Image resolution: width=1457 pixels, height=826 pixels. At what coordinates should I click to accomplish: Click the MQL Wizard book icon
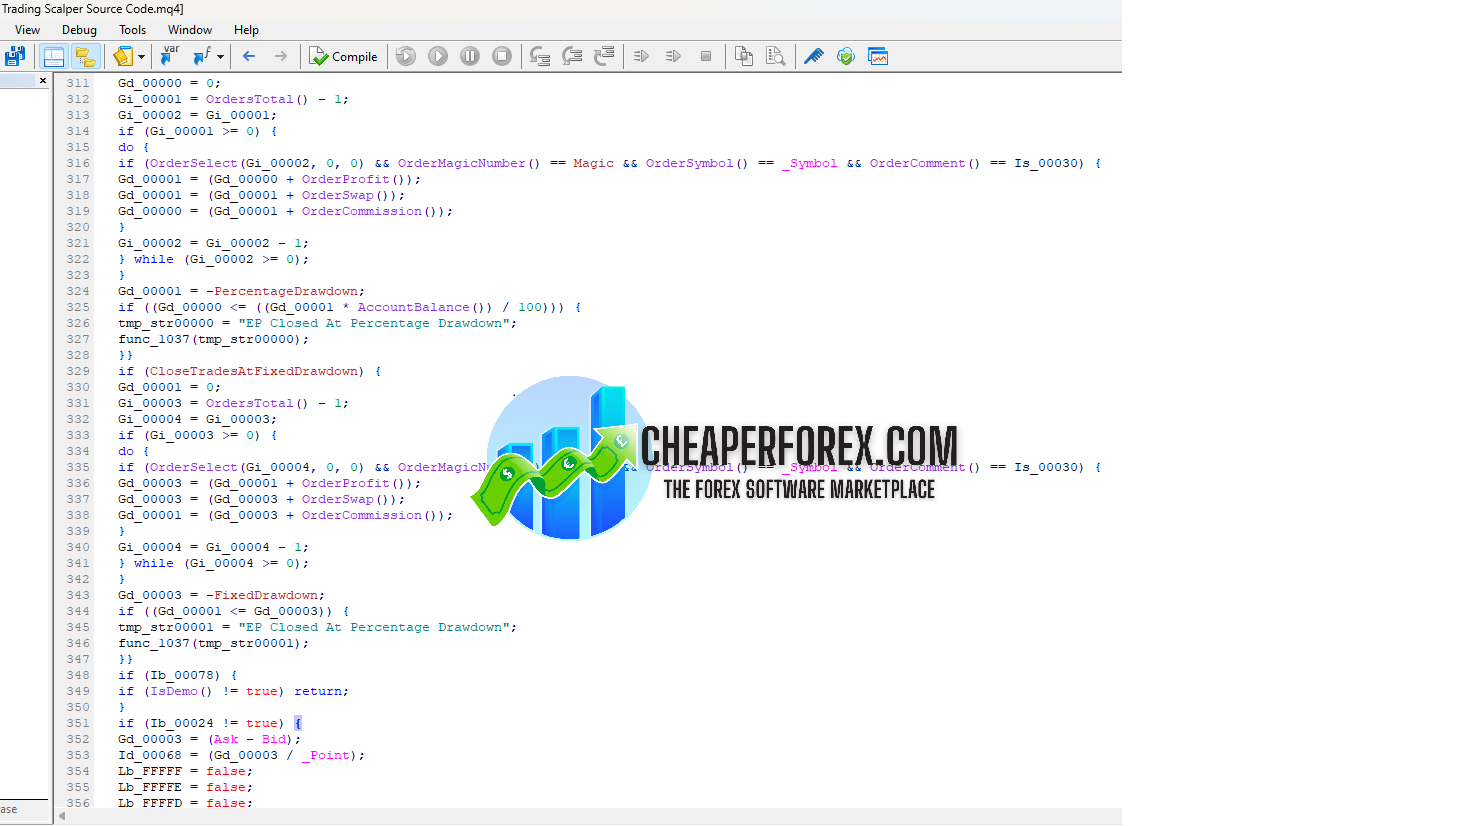click(123, 57)
